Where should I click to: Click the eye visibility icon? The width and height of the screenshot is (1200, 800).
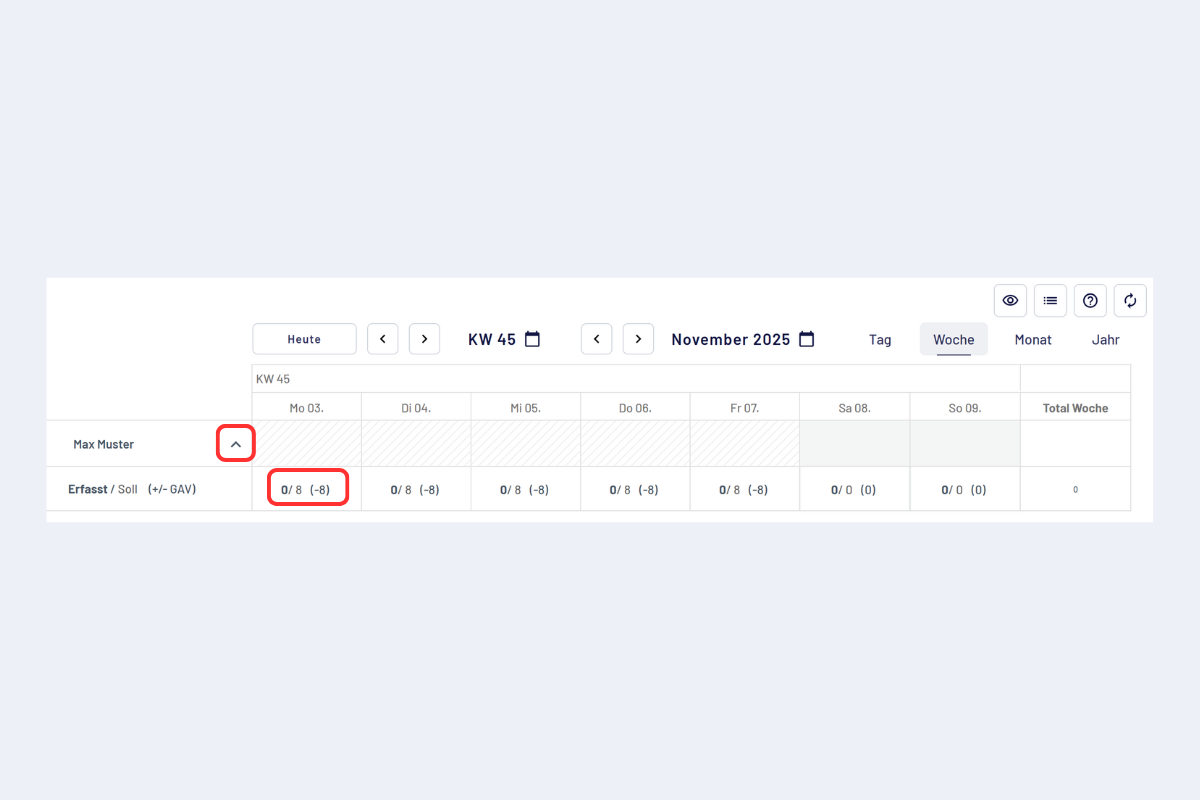(1010, 300)
